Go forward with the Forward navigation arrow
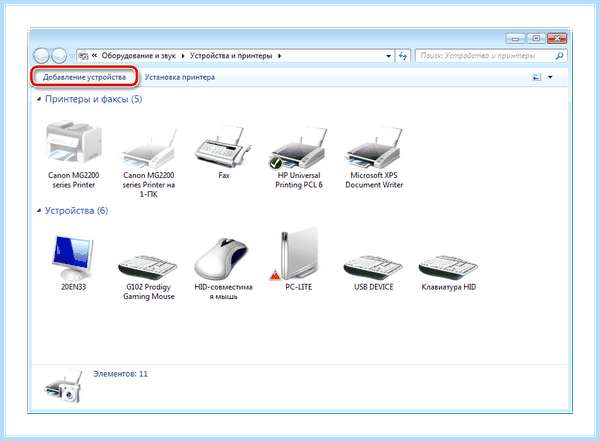 click(x=59, y=56)
